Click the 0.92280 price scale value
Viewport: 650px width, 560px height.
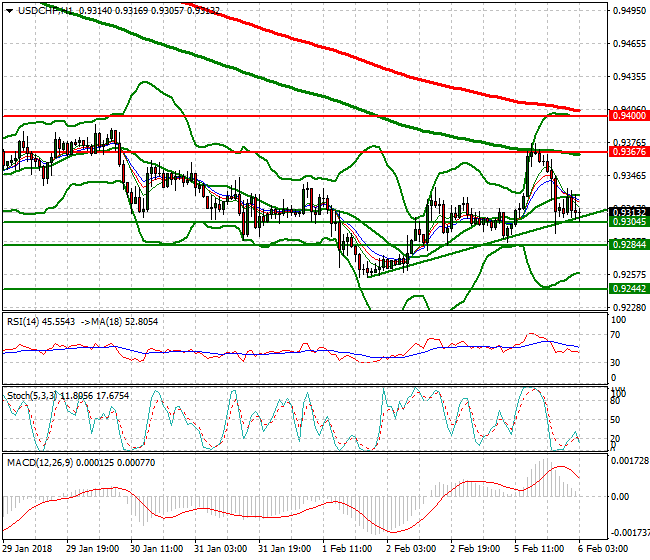point(629,308)
